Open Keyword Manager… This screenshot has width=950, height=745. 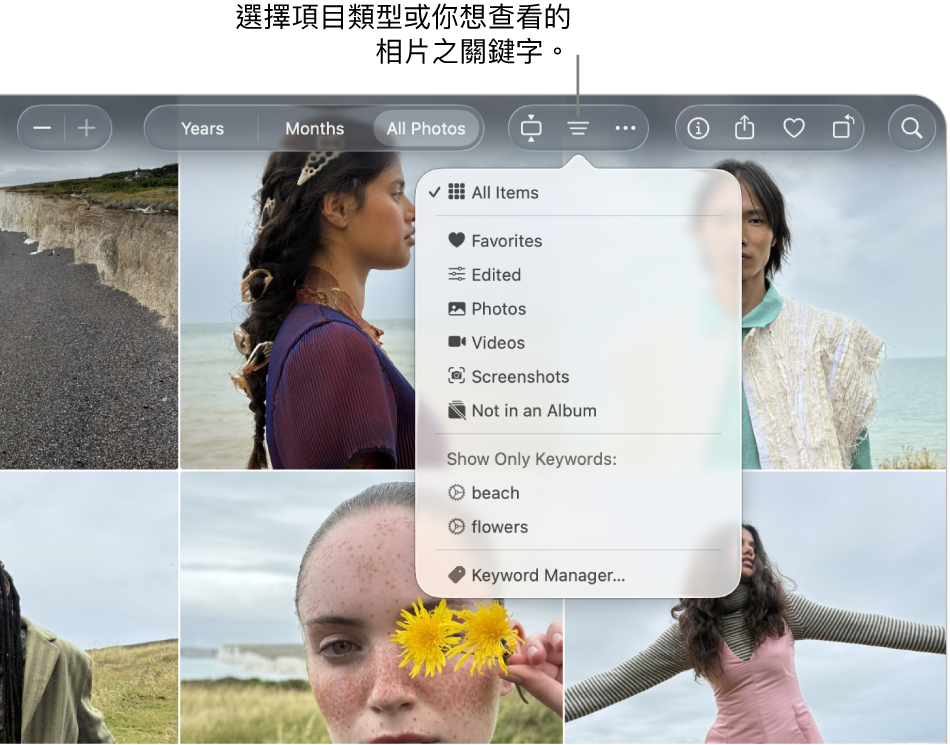[x=578, y=575]
